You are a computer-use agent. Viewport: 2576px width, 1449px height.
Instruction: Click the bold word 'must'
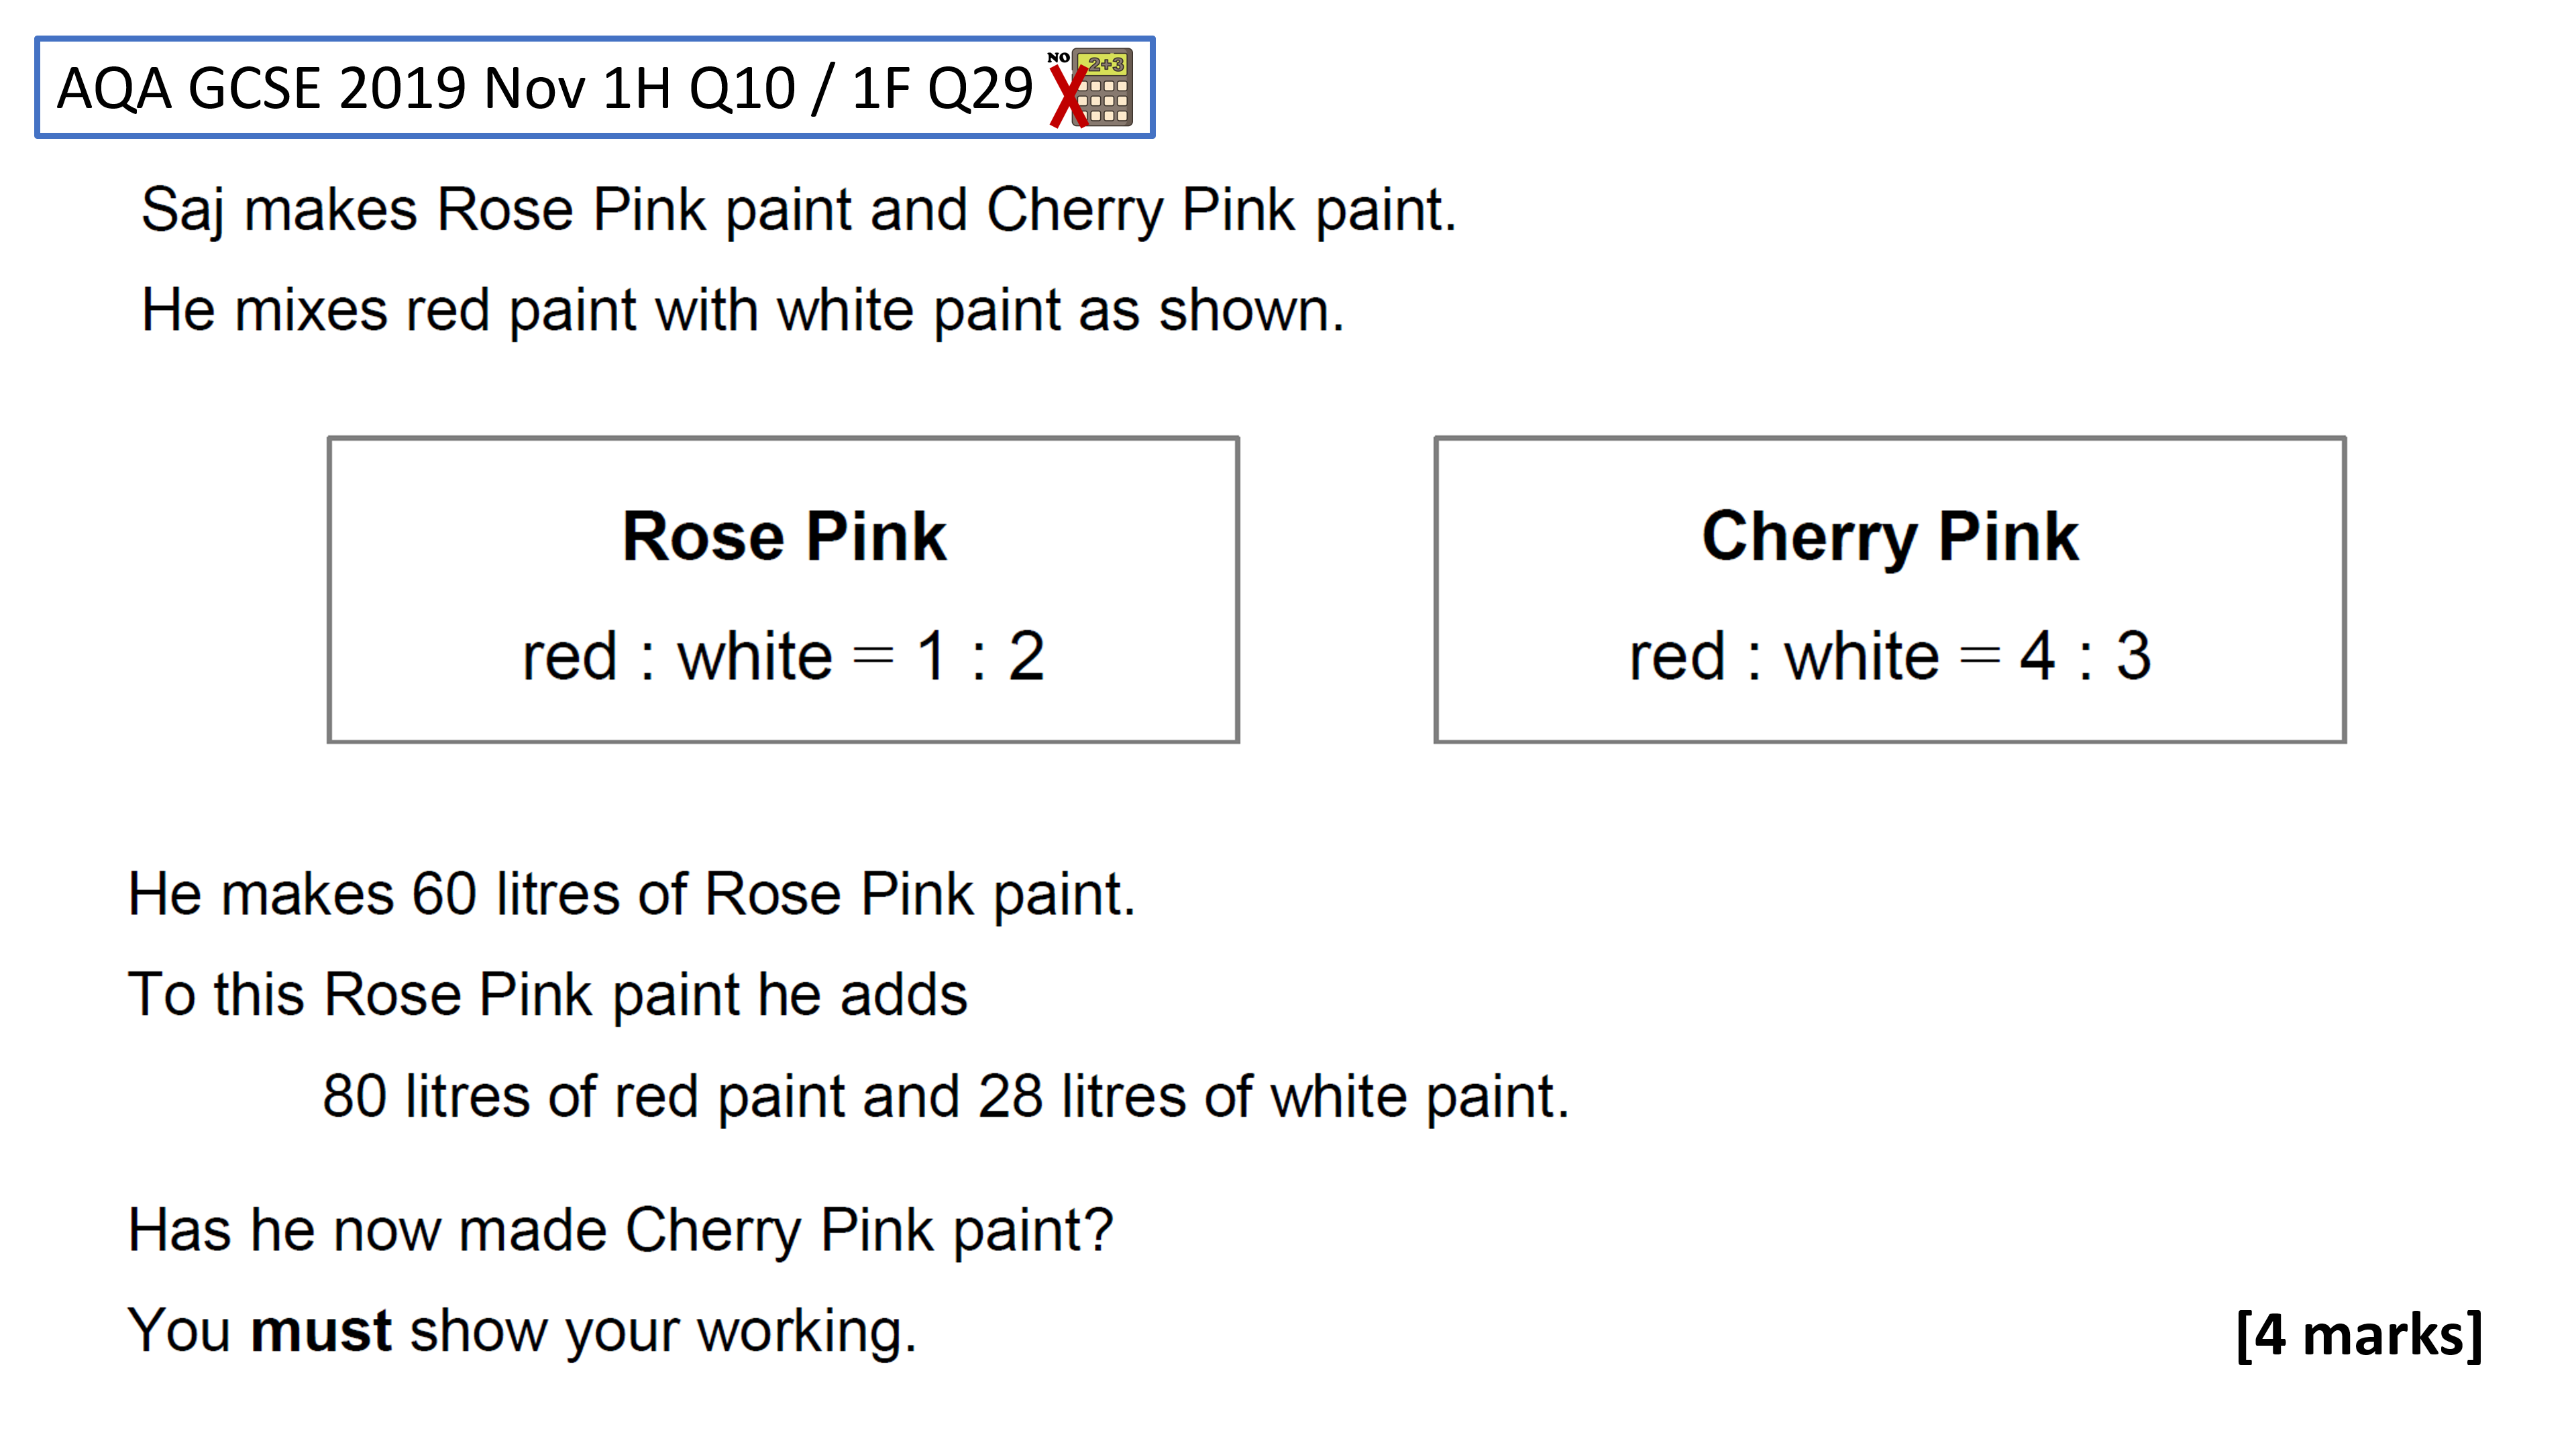click(x=321, y=1332)
